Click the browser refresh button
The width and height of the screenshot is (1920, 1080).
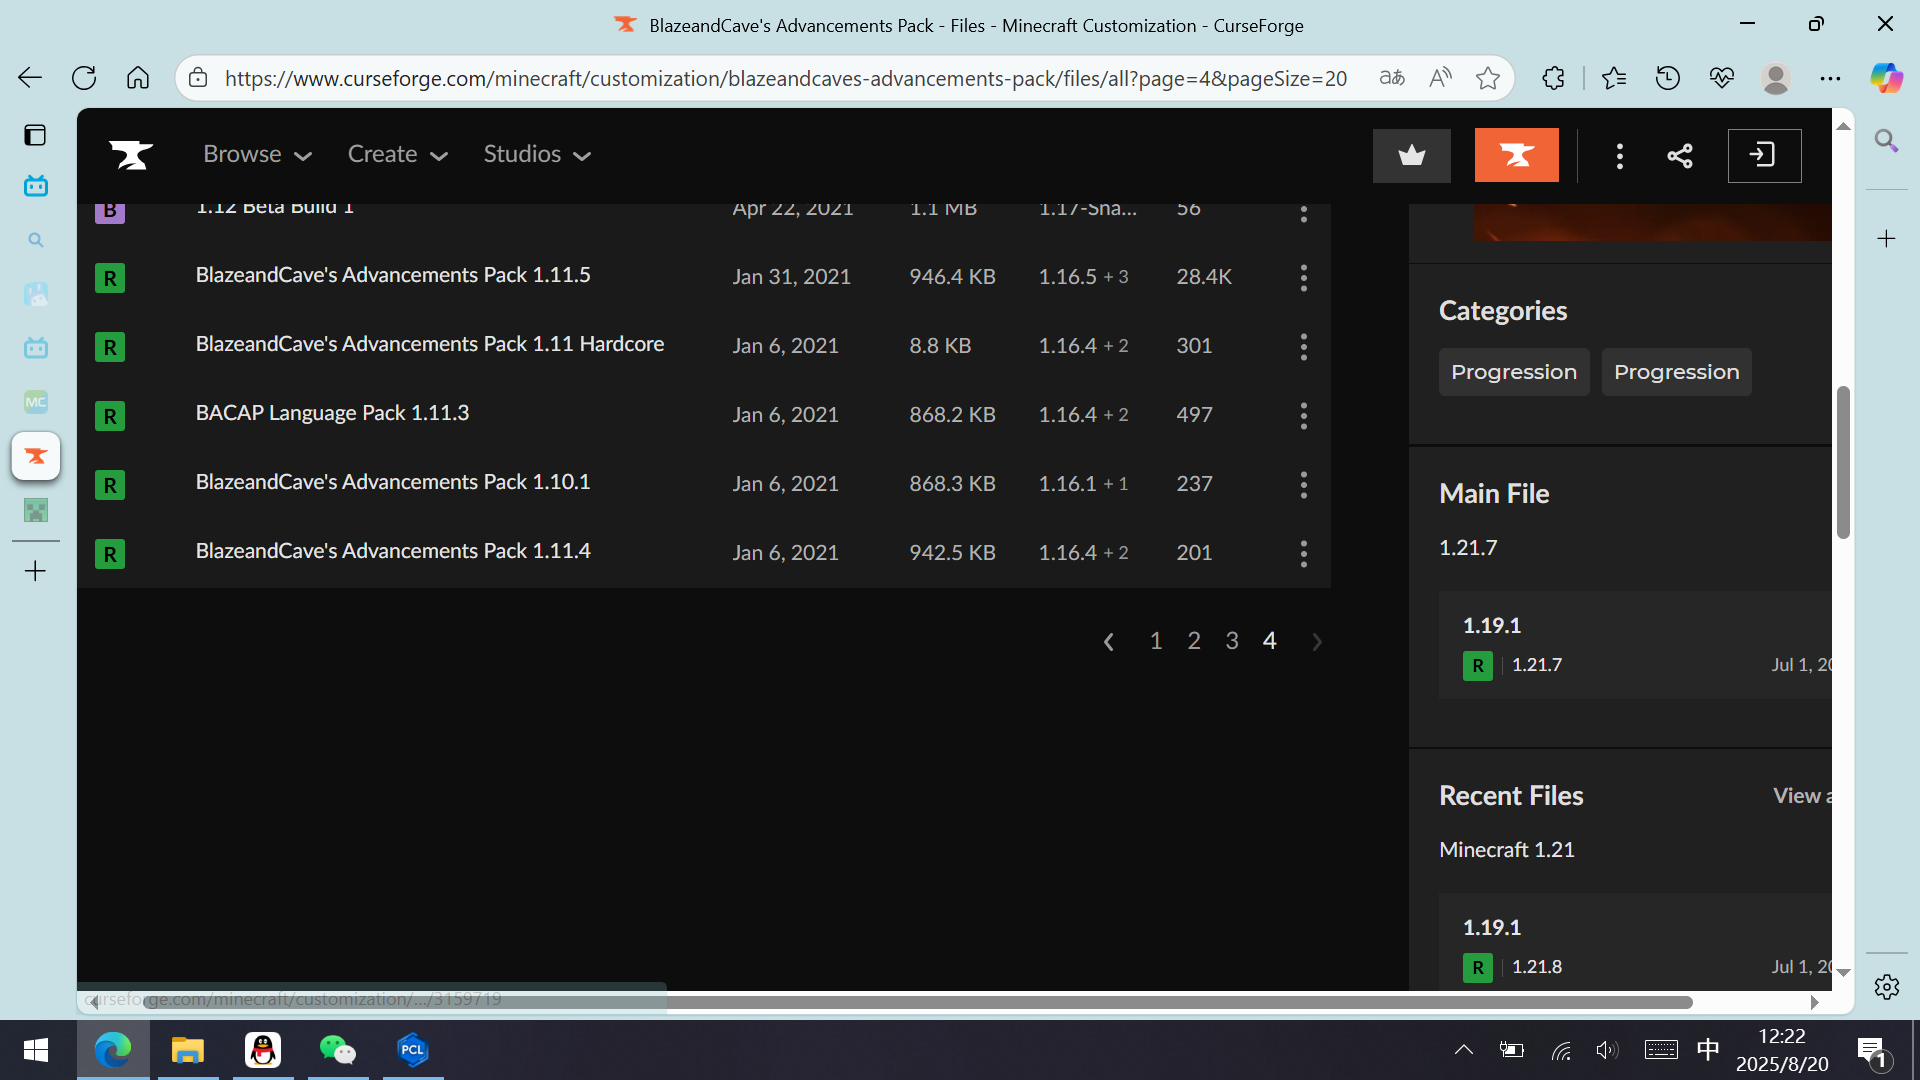click(84, 78)
